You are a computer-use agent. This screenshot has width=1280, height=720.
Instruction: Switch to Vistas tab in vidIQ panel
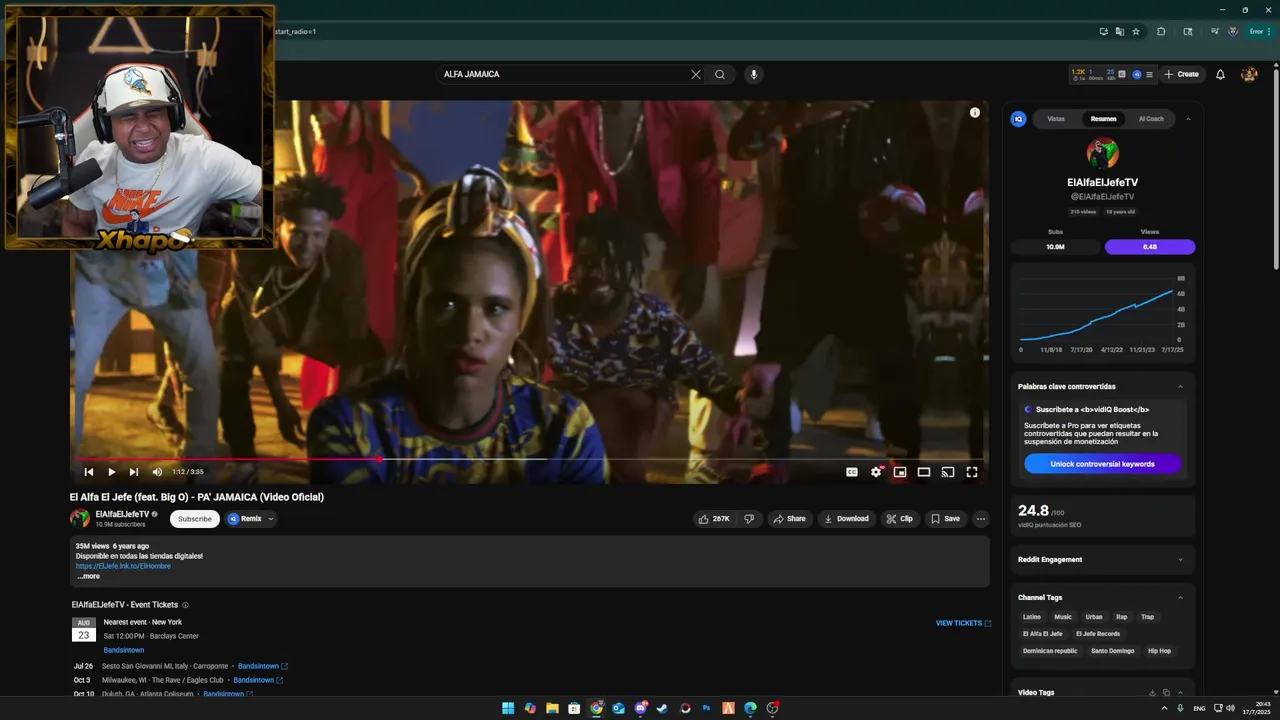click(1056, 119)
